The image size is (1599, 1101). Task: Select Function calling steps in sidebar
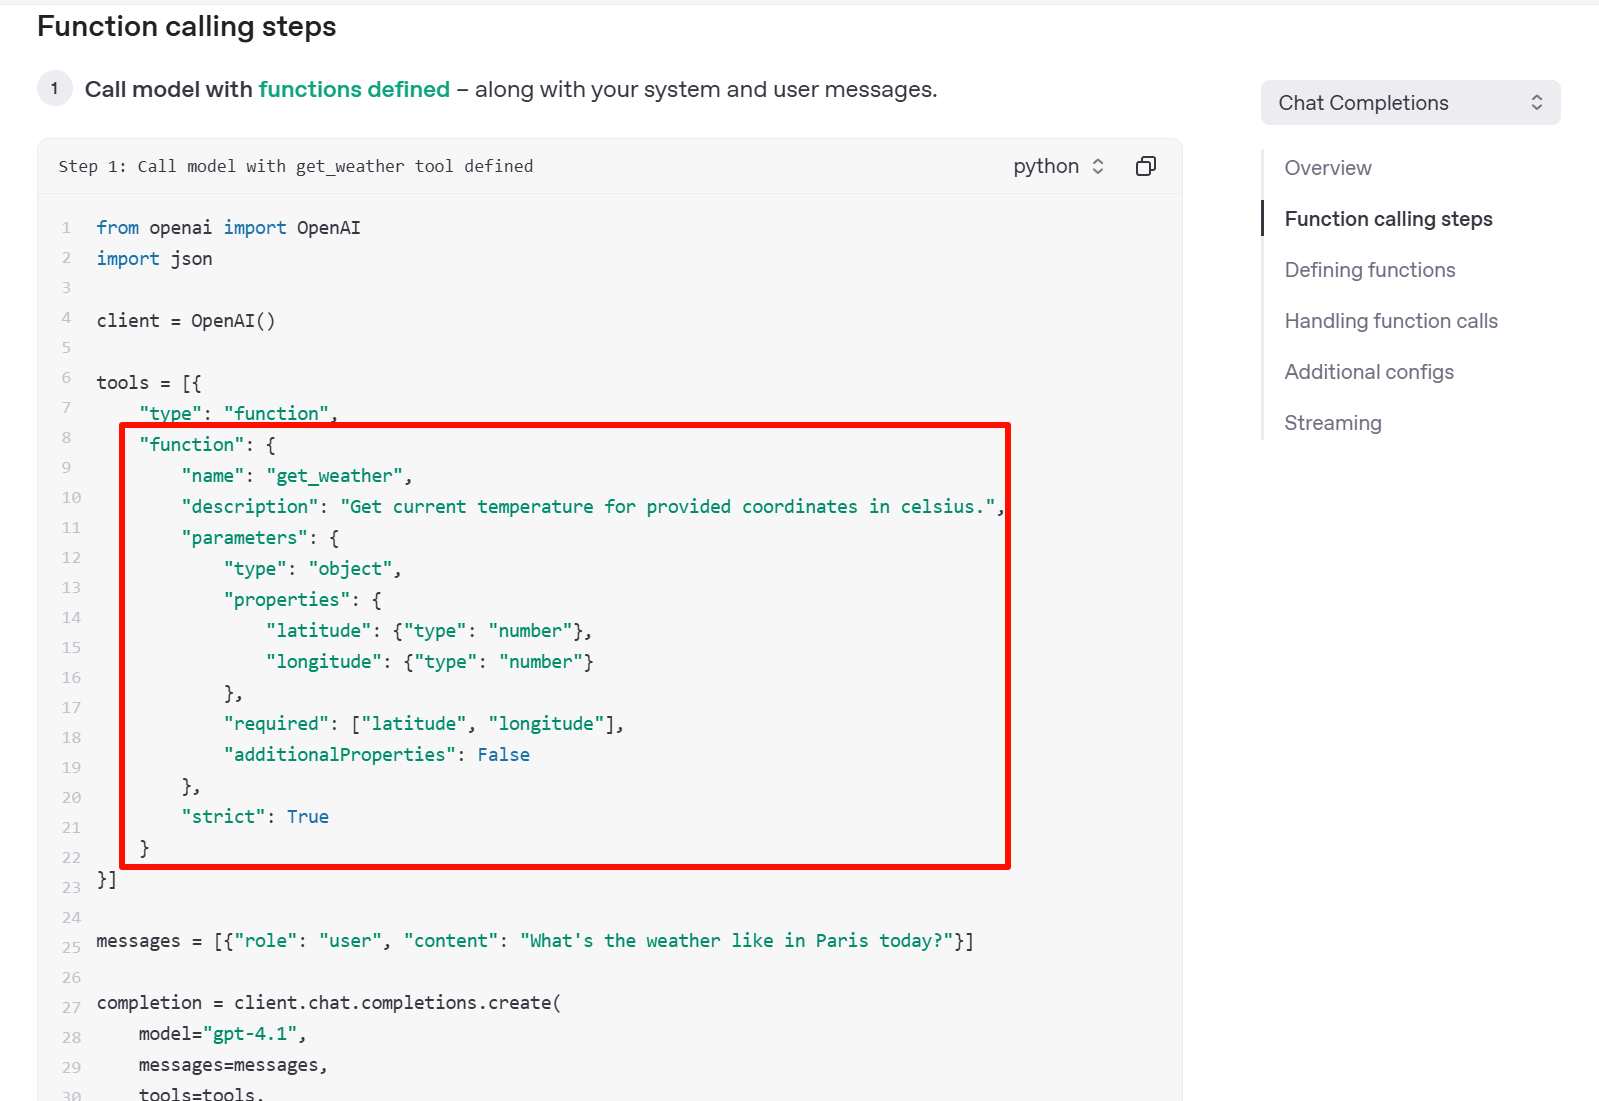coord(1388,219)
